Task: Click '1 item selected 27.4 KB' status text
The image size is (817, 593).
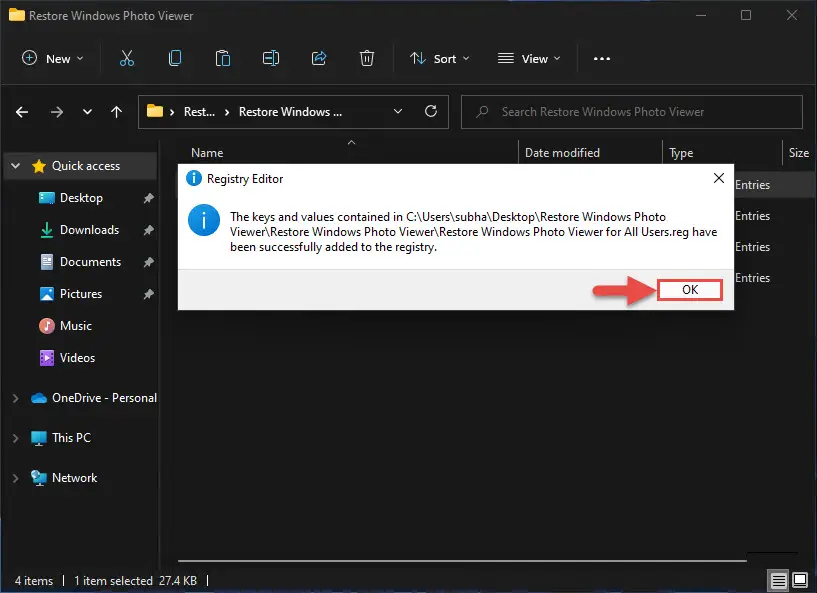Action: [x=135, y=580]
